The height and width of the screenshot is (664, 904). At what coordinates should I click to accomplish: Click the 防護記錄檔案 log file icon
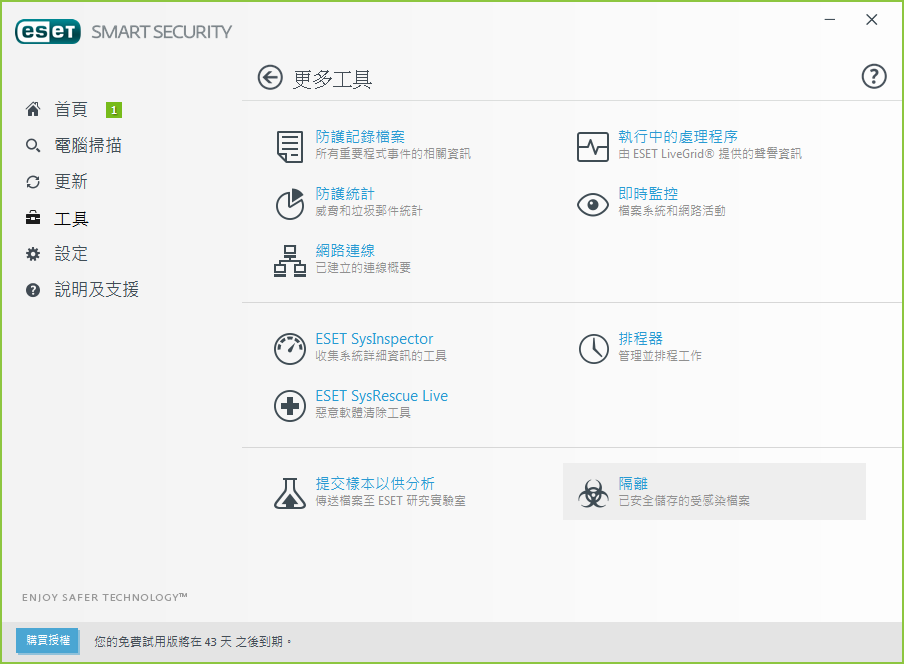pyautogui.click(x=289, y=146)
